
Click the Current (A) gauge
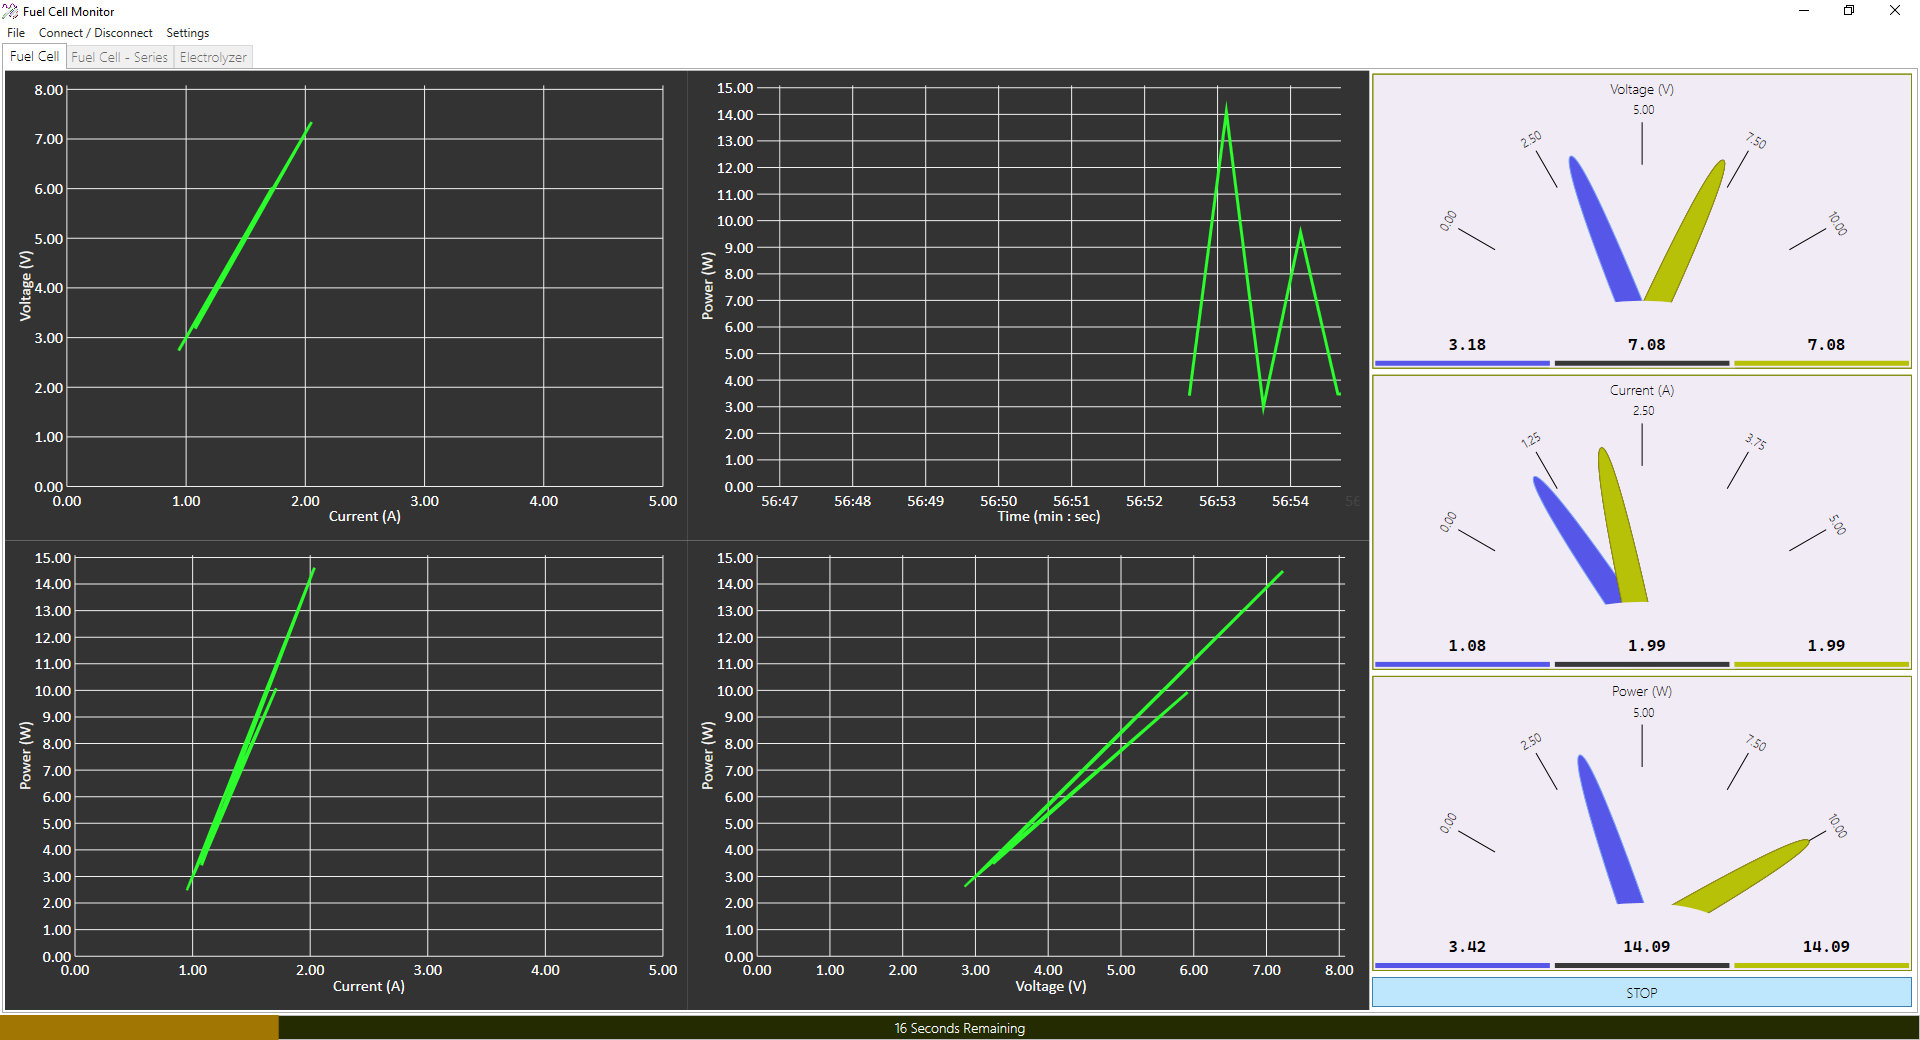click(1641, 520)
